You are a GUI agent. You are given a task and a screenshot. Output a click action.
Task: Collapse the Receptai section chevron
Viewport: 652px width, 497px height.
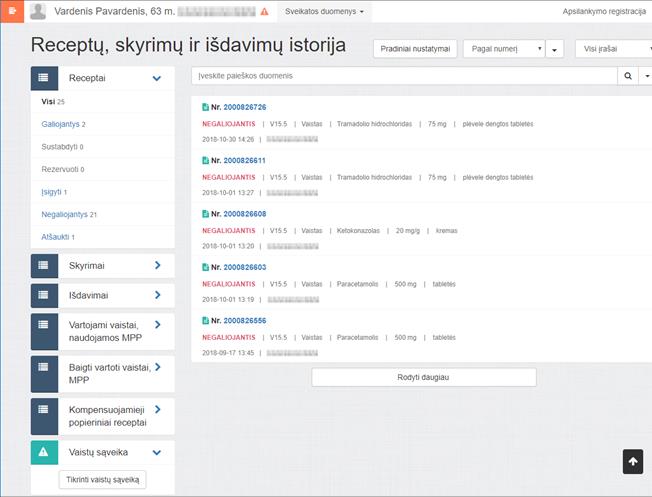156,77
